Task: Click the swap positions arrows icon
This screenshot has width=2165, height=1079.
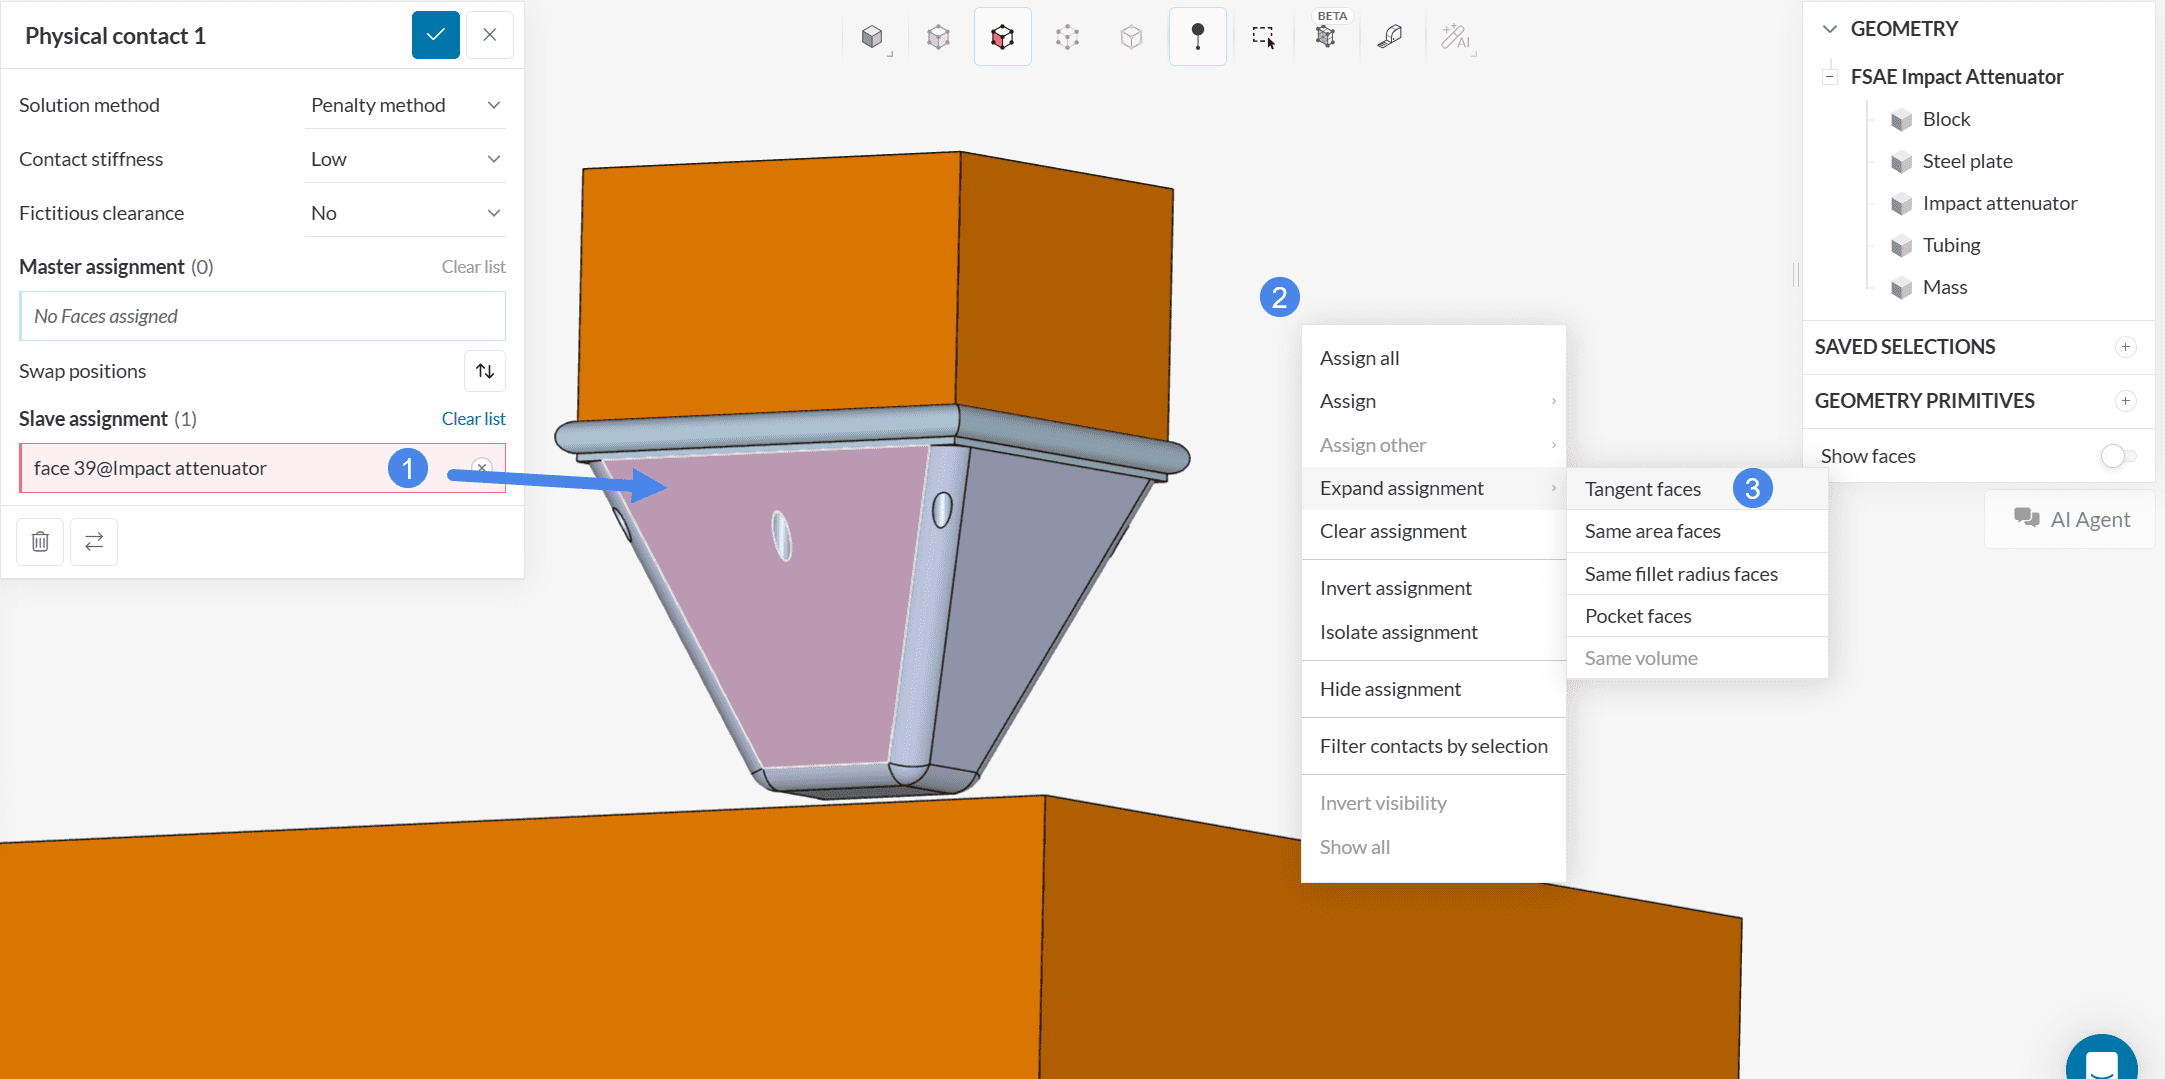Action: point(485,371)
